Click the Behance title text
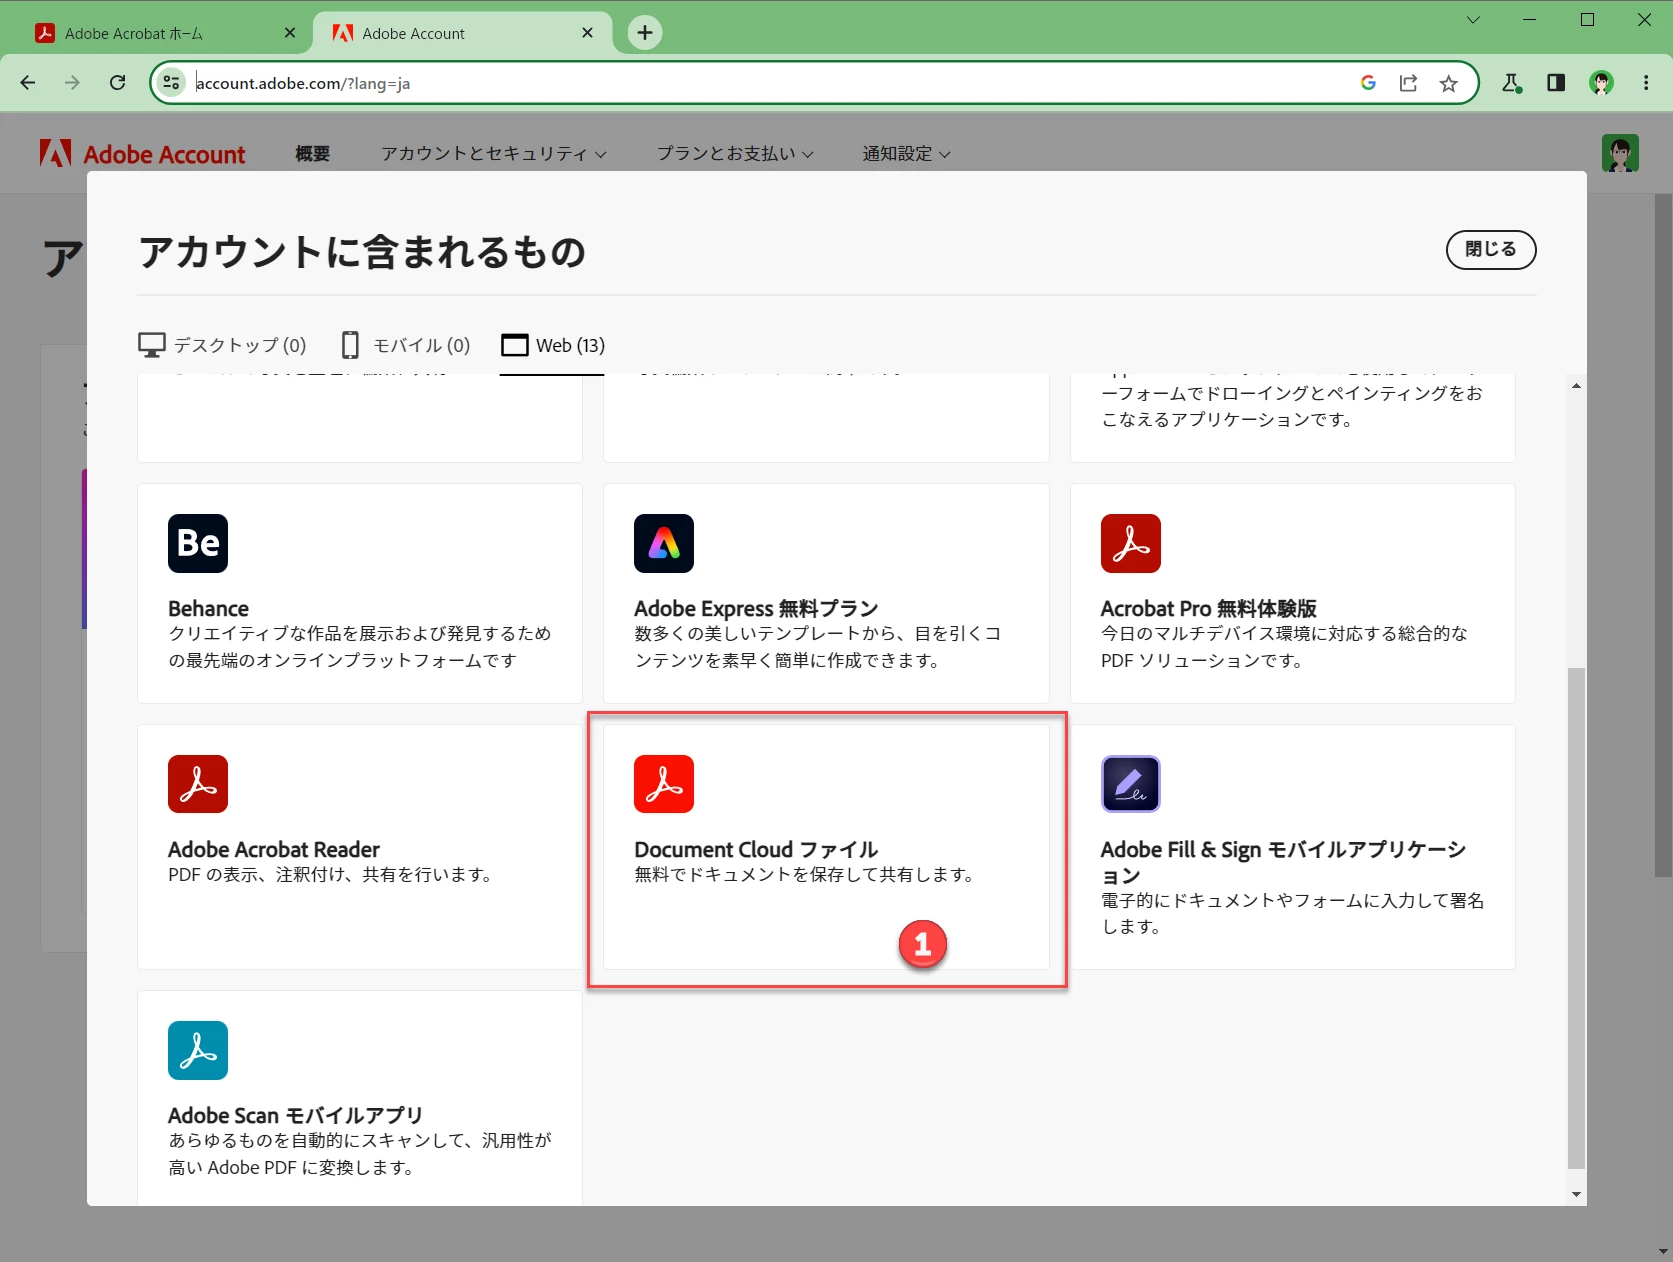This screenshot has width=1673, height=1262. (x=208, y=608)
